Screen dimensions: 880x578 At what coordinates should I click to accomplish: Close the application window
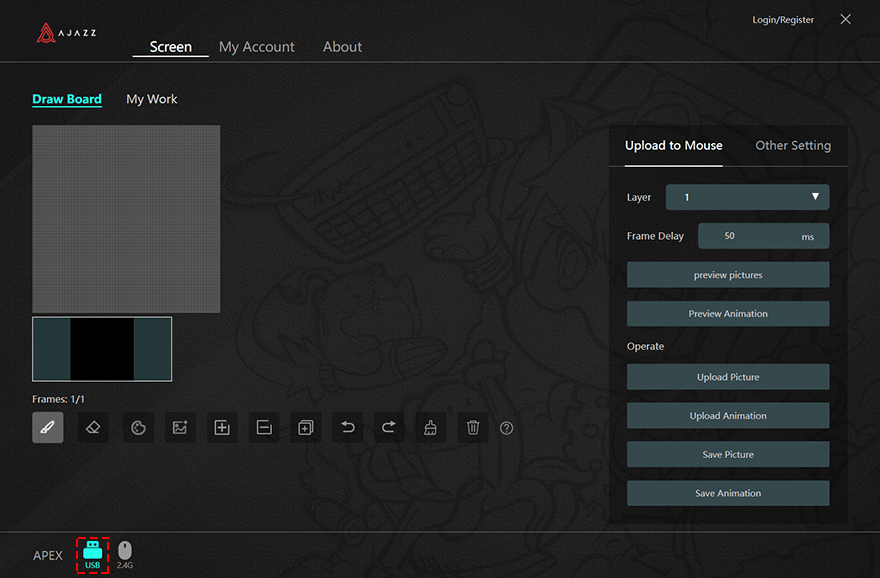(846, 19)
